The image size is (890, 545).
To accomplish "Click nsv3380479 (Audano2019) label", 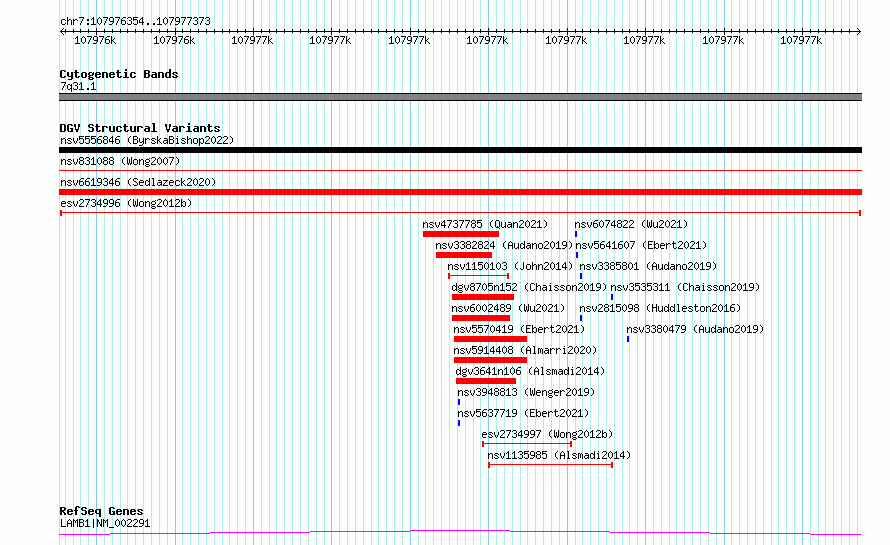I will click(695, 329).
